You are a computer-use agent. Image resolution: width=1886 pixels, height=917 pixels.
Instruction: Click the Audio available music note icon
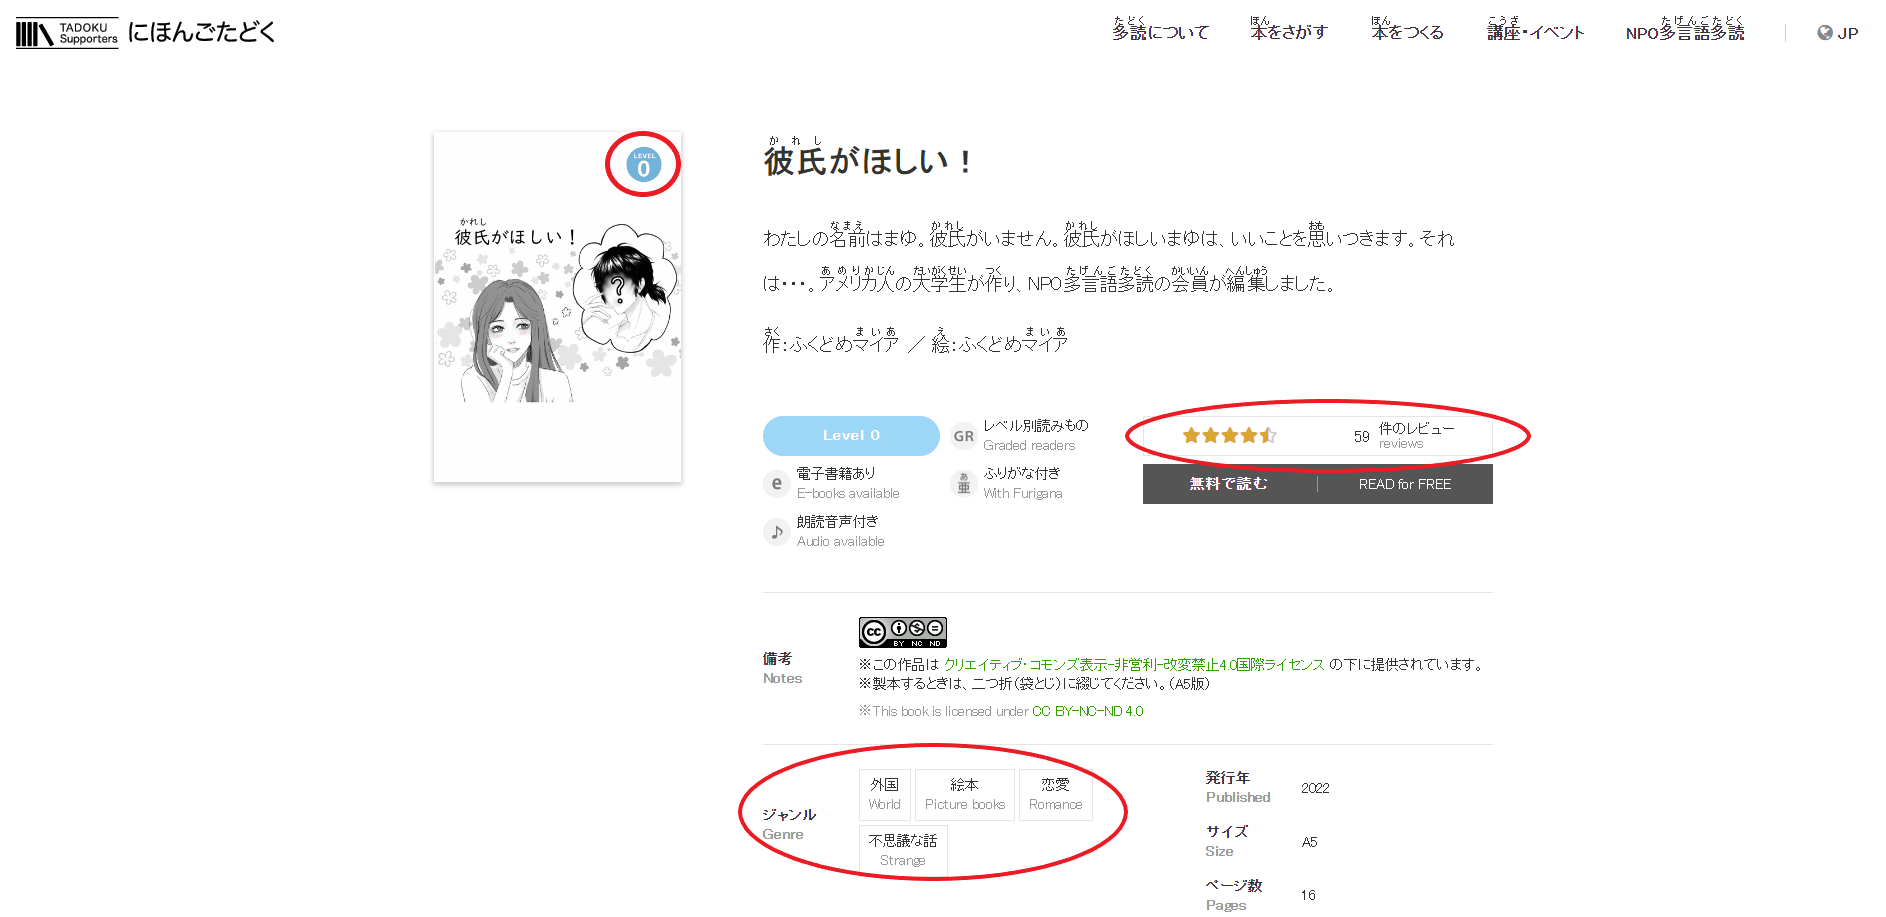(776, 532)
